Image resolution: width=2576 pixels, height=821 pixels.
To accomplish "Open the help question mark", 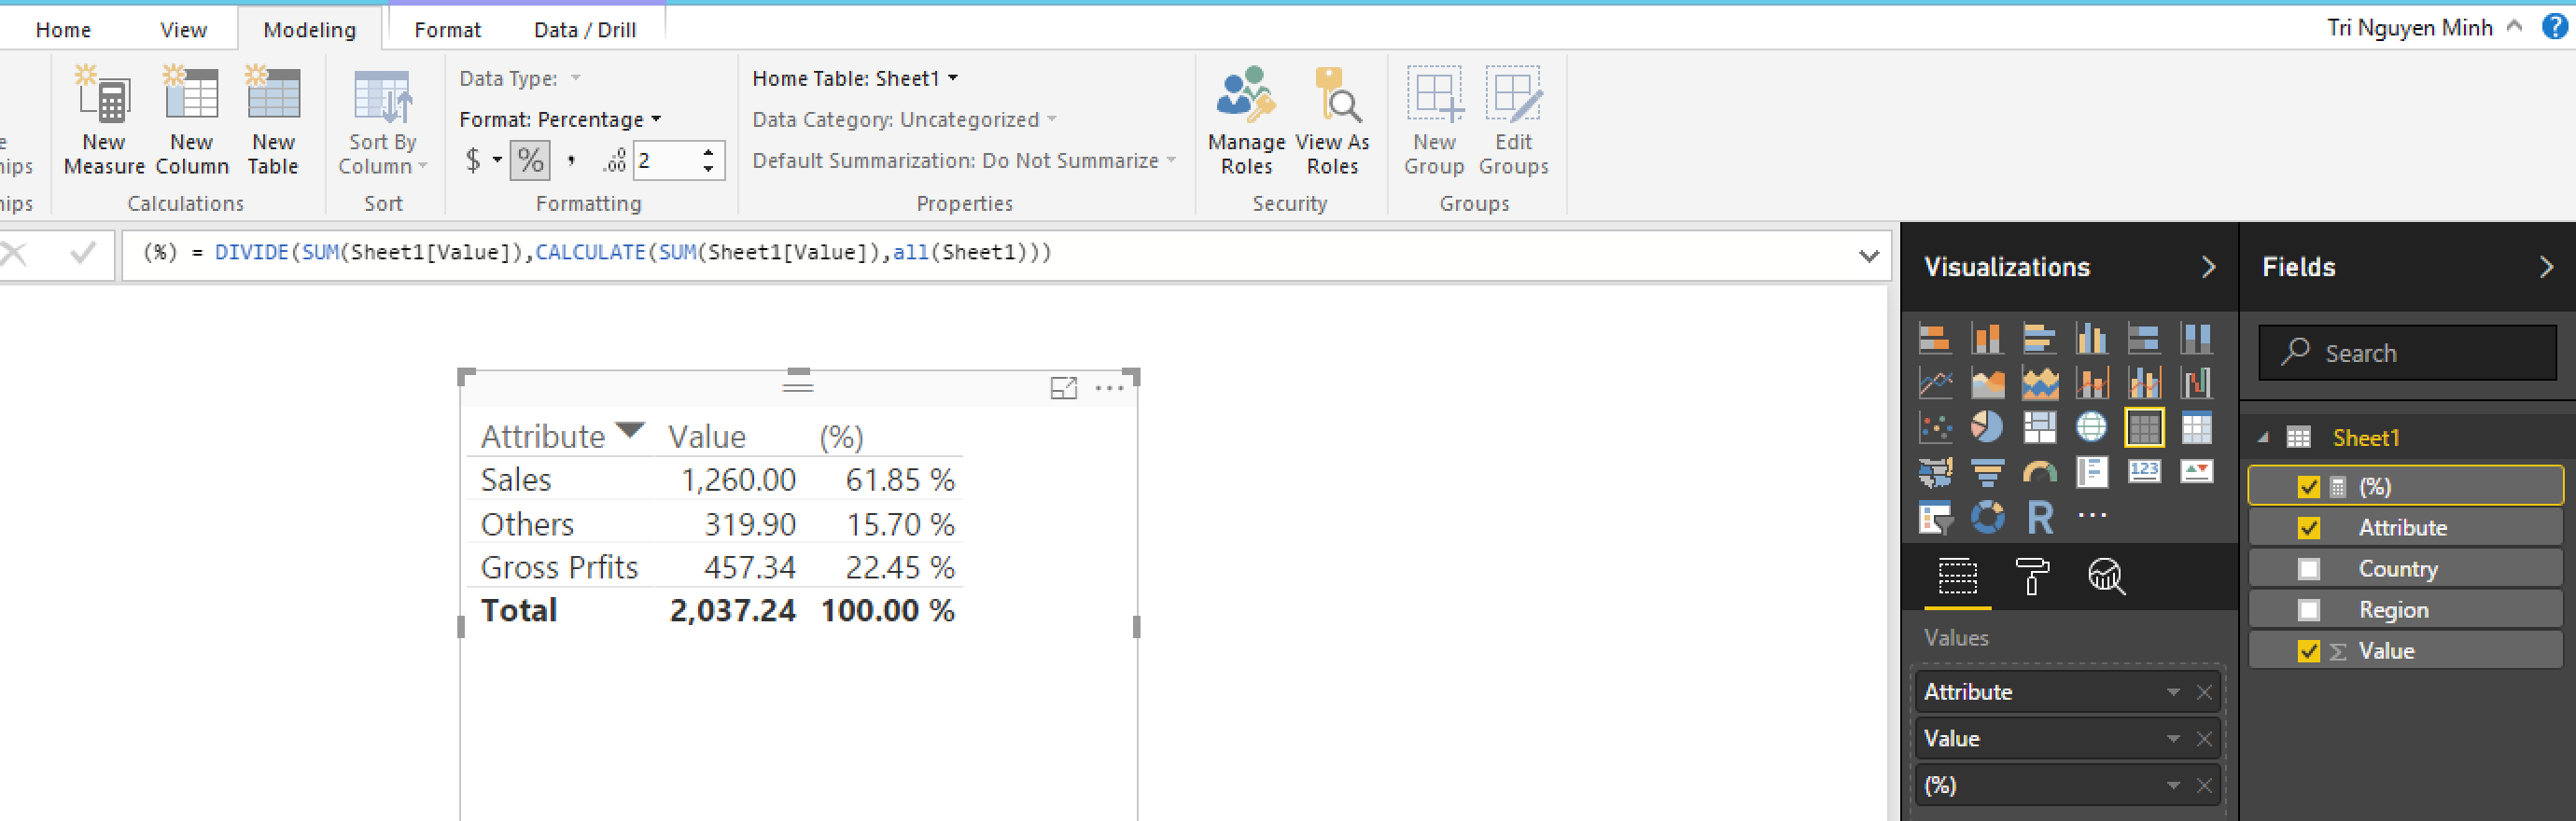I will [x=2554, y=27].
